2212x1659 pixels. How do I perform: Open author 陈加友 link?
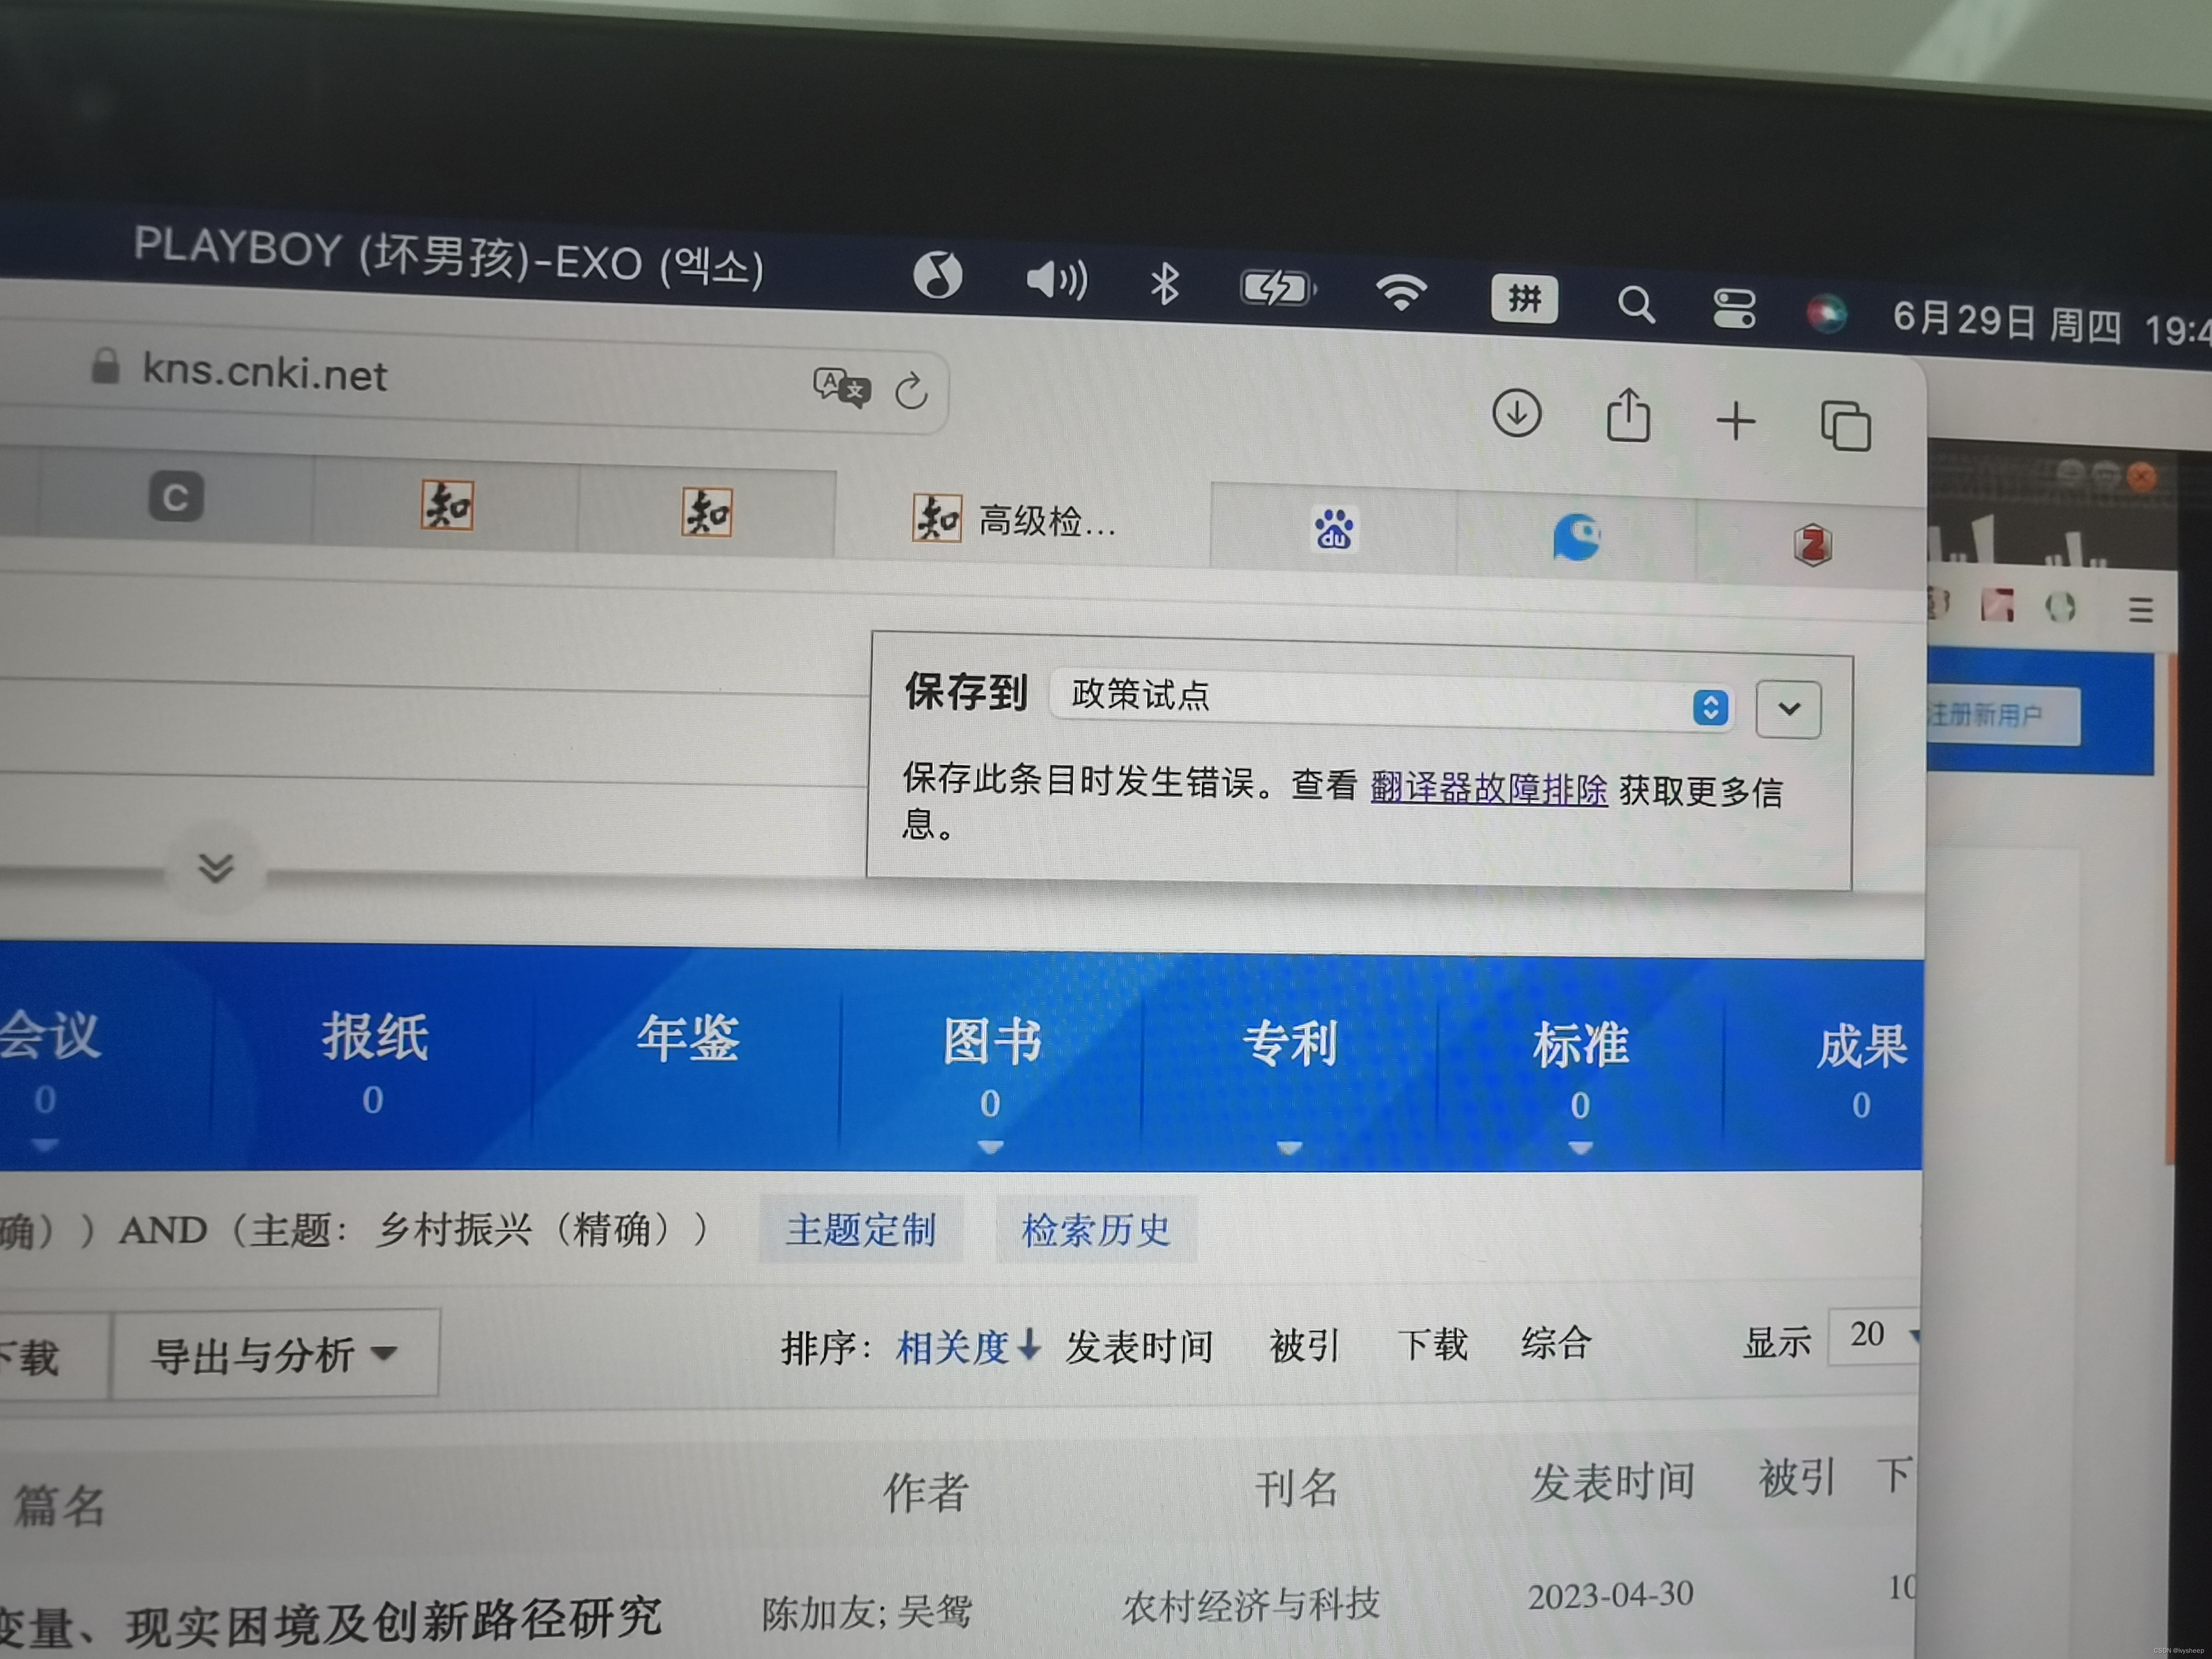(819, 1613)
